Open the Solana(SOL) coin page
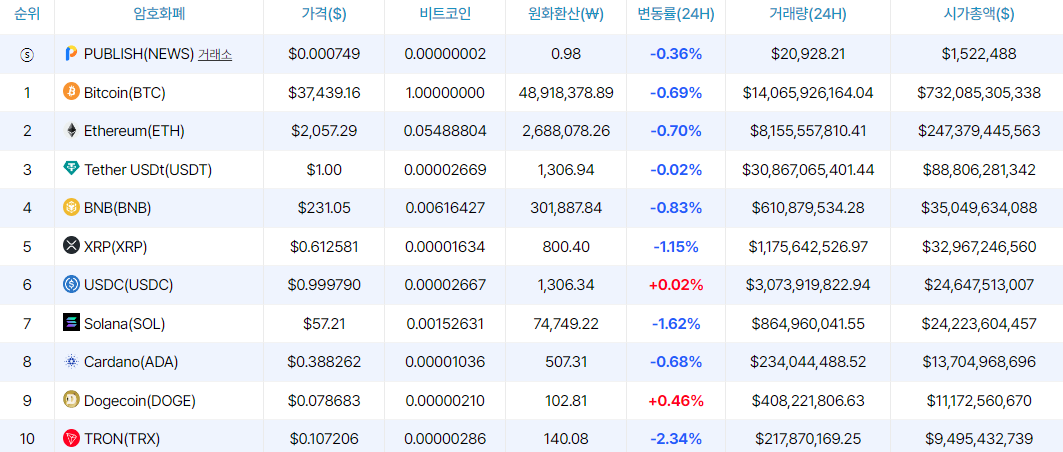1063x452 pixels. pyautogui.click(x=124, y=324)
